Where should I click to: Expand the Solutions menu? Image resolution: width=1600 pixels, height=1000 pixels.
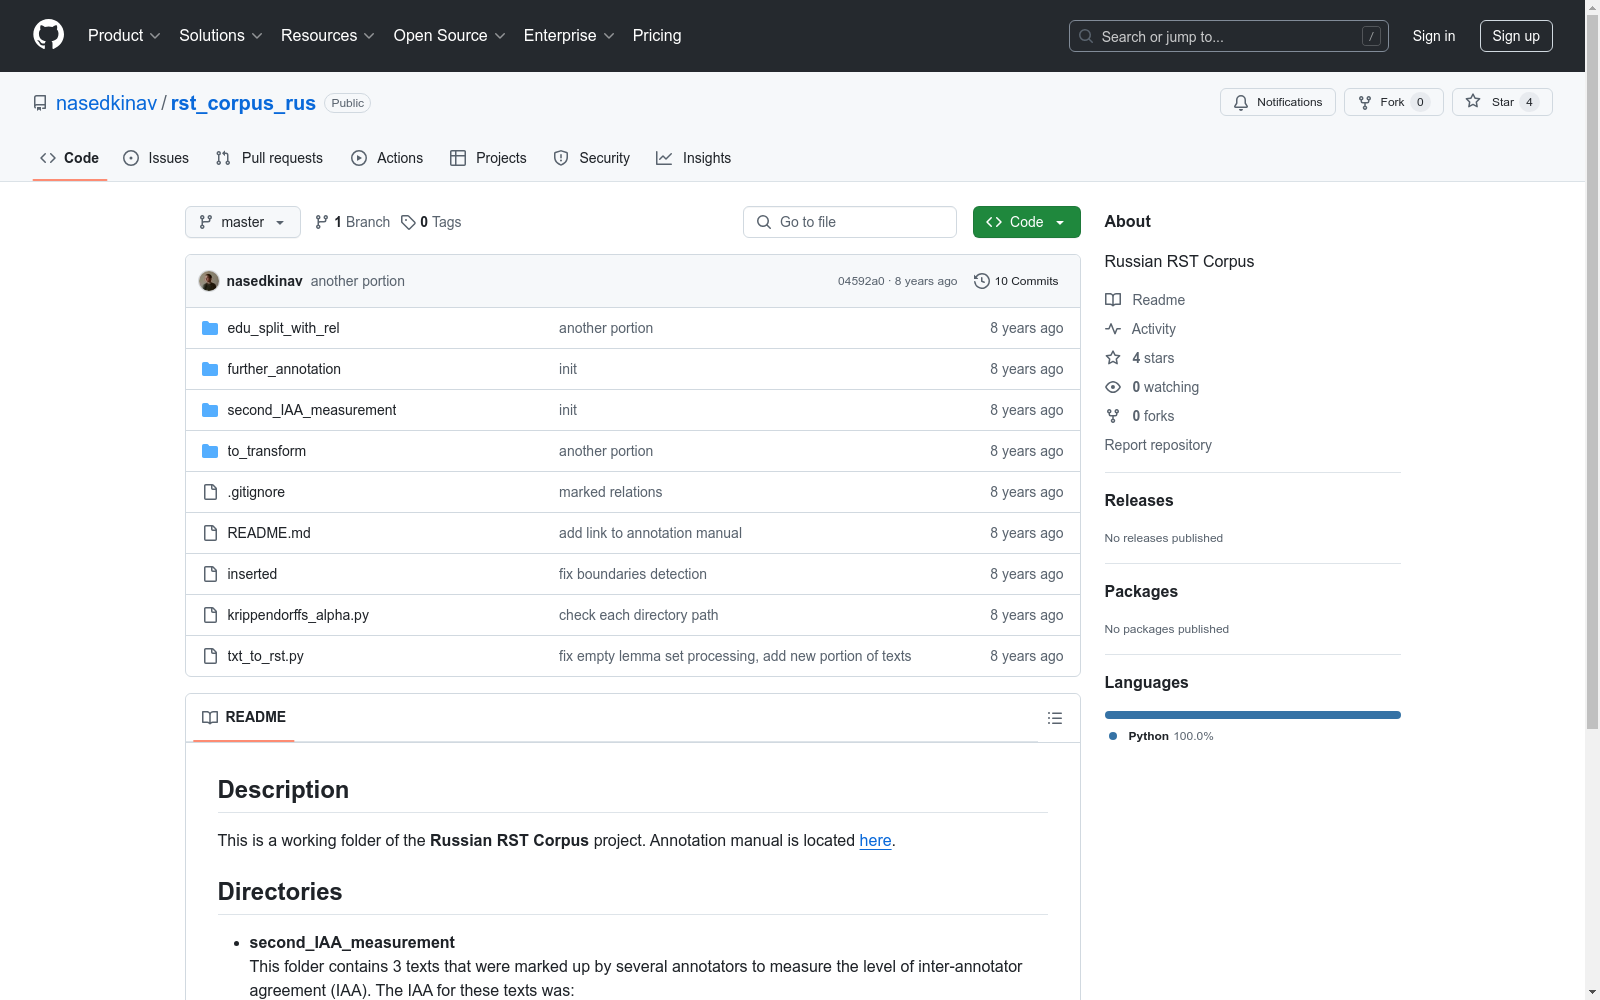pos(221,35)
